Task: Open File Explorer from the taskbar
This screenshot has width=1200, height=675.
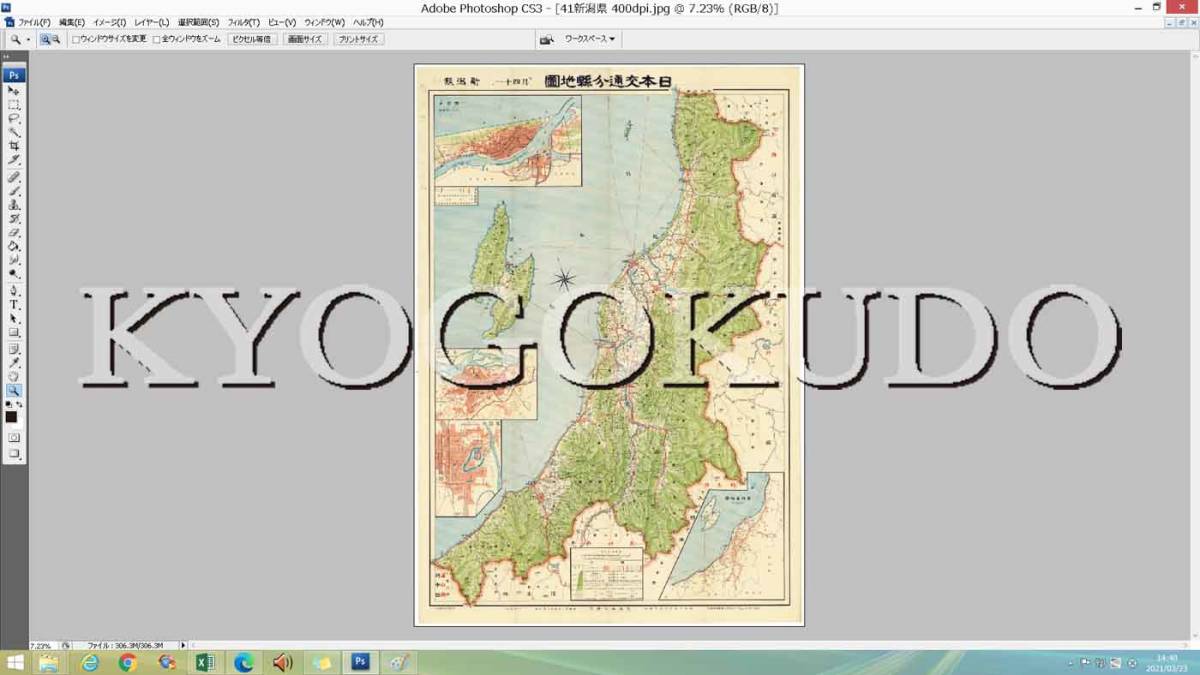Action: [x=49, y=662]
